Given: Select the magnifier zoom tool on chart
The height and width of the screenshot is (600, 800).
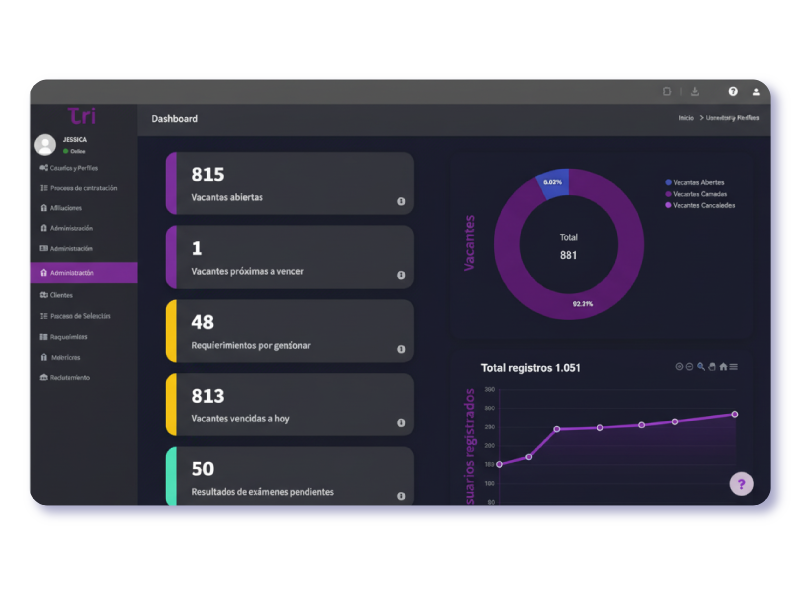Looking at the screenshot, I should point(701,367).
